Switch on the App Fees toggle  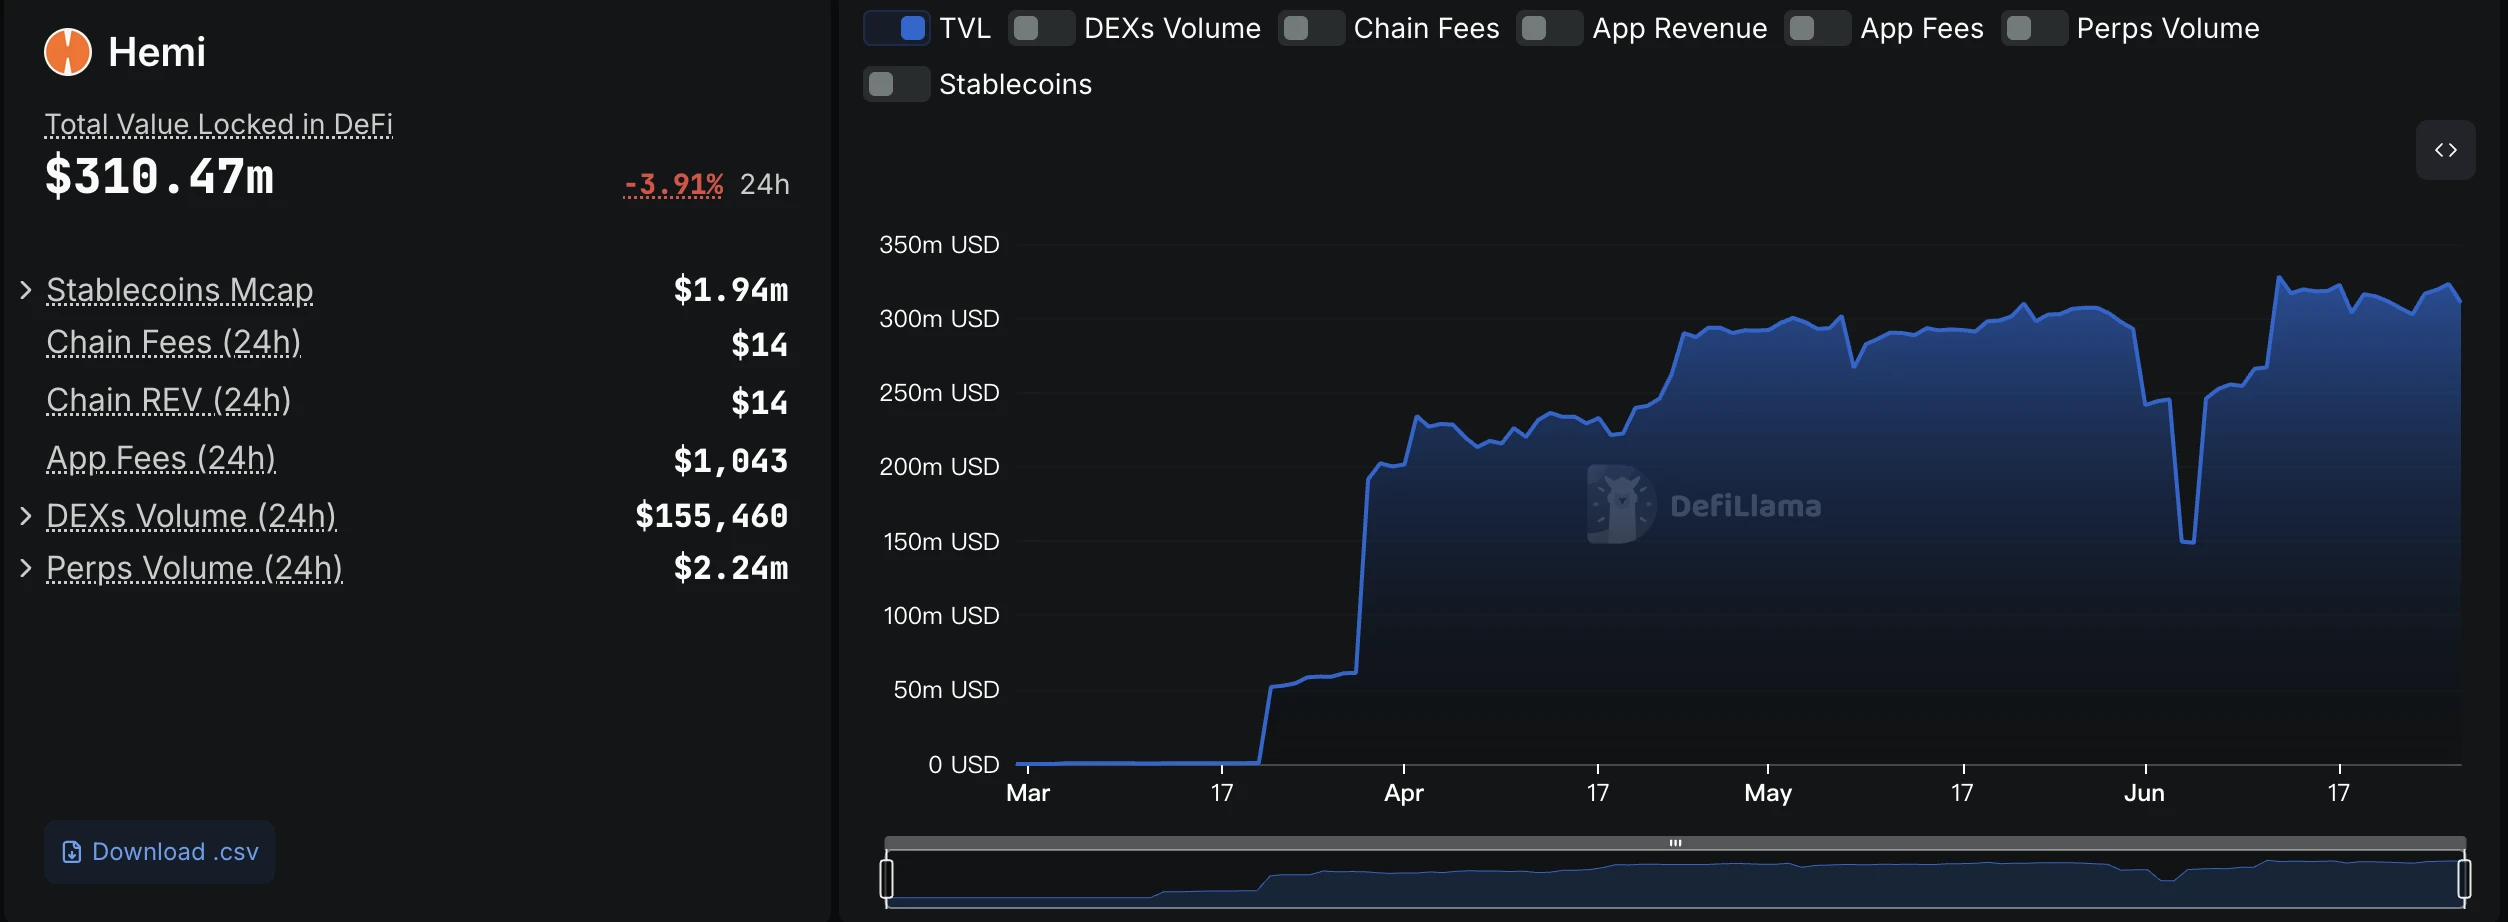coord(1817,28)
